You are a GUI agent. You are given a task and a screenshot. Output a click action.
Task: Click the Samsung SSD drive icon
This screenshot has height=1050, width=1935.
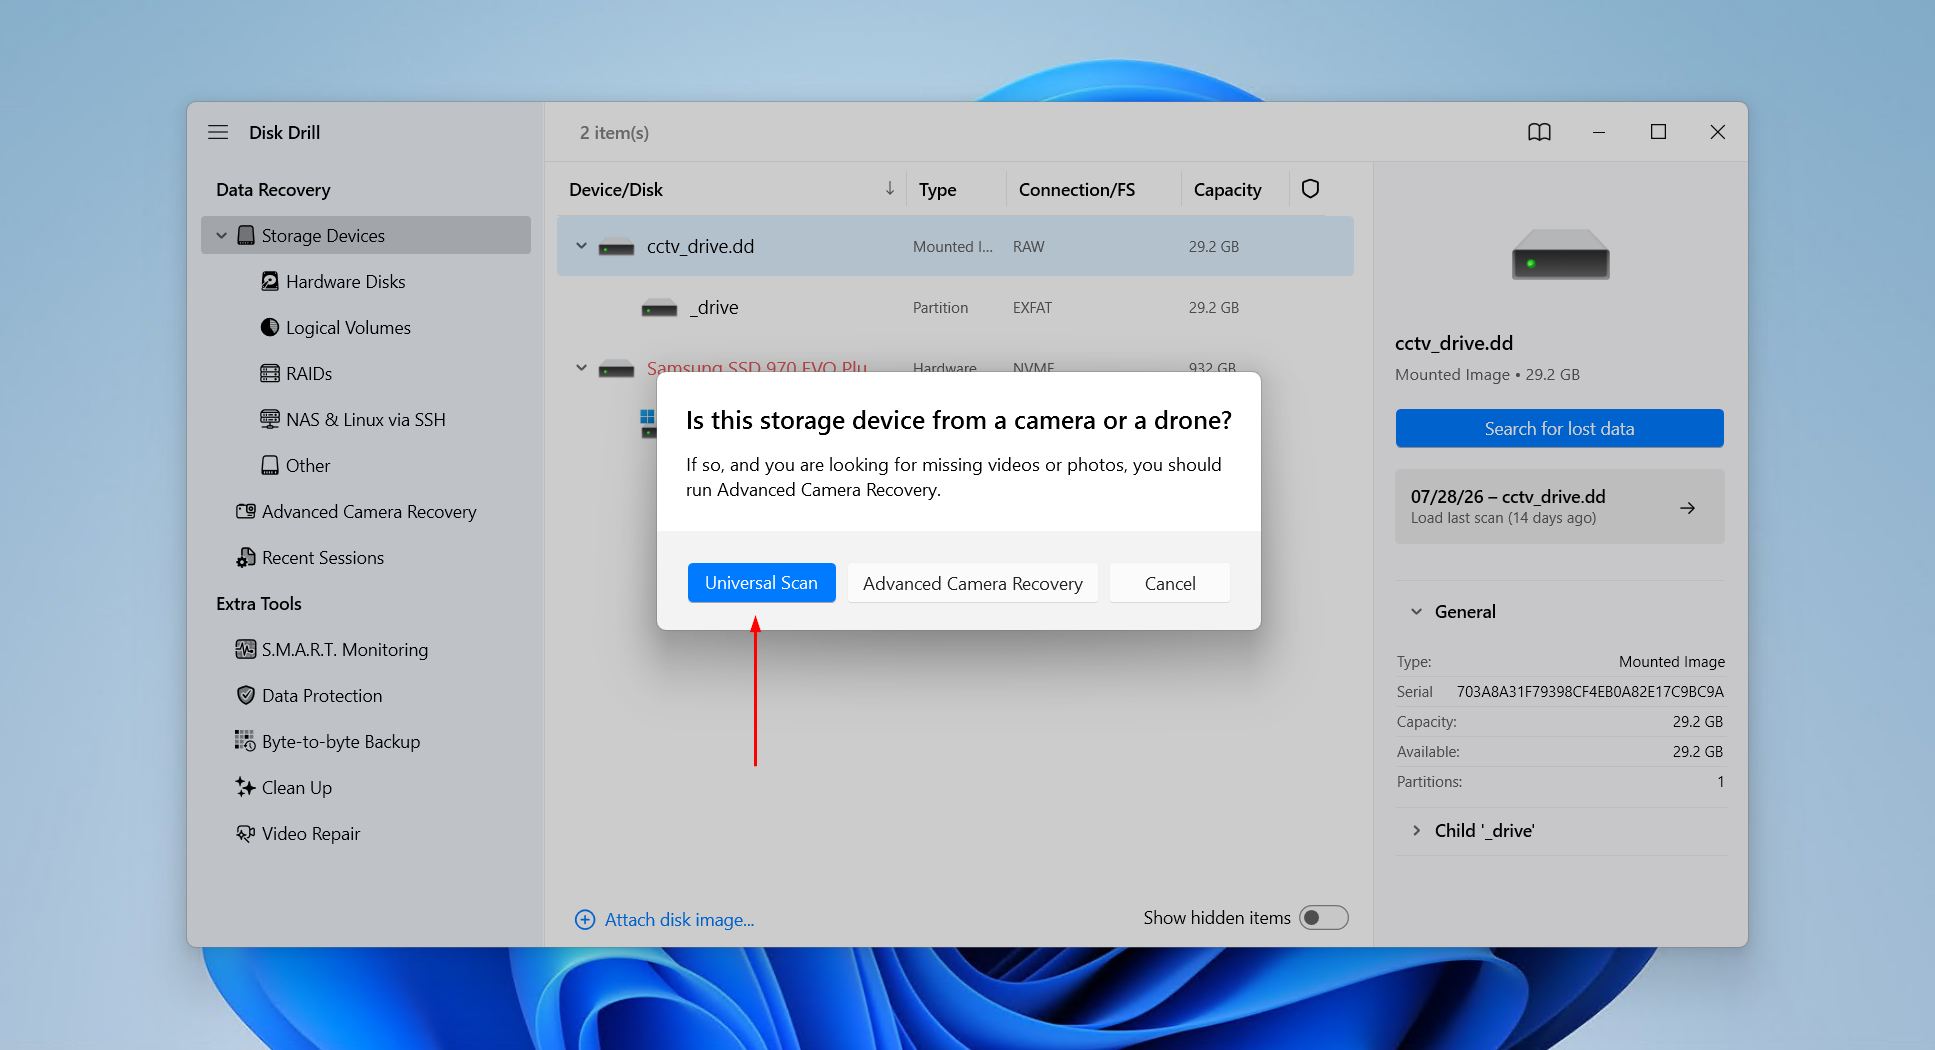[x=617, y=368]
